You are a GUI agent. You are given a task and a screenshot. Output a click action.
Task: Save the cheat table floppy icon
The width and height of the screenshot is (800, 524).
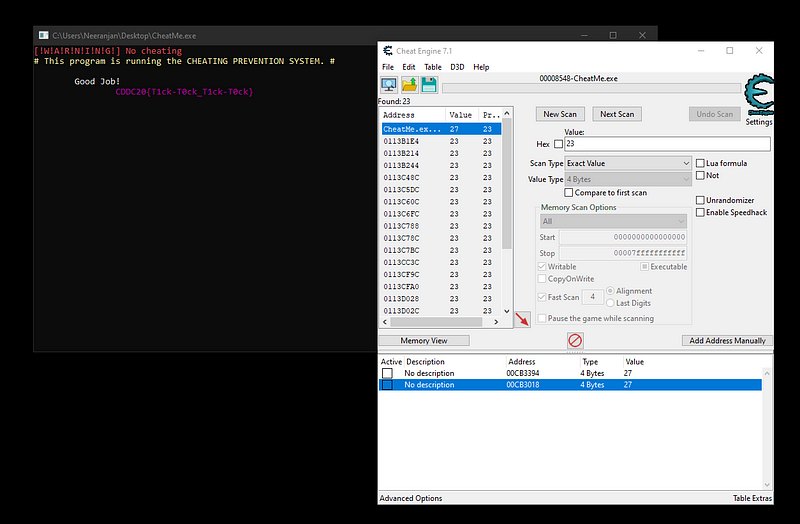pos(429,85)
